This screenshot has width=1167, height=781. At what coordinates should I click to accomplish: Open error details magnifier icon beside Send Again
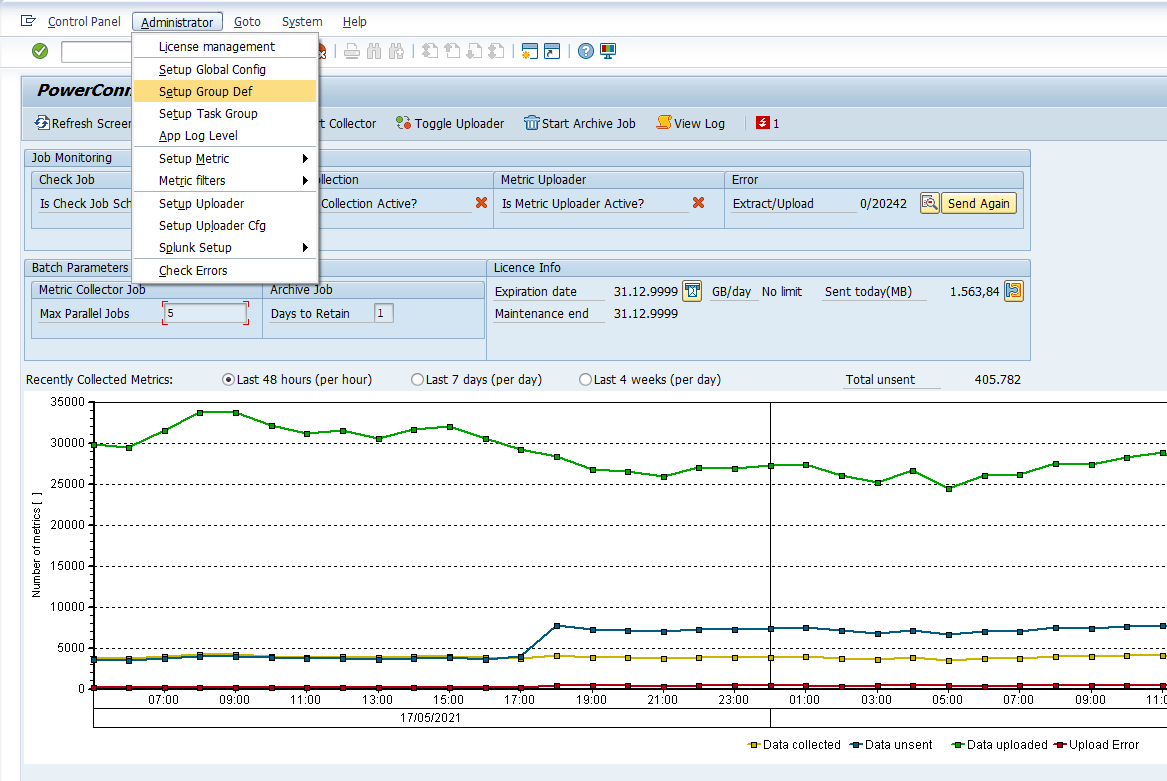(x=929, y=203)
